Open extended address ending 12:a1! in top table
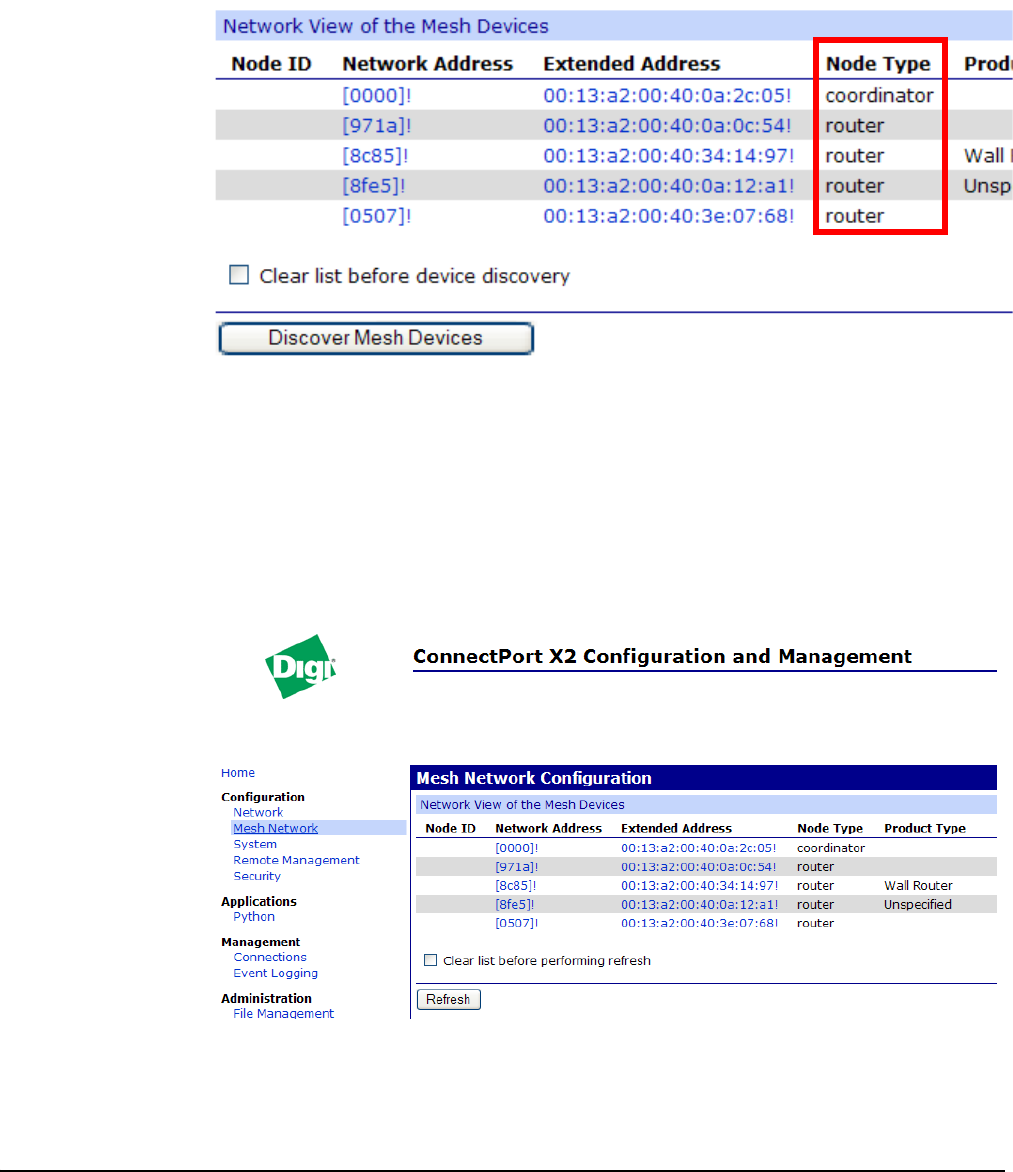1013x1172 pixels. click(x=668, y=185)
